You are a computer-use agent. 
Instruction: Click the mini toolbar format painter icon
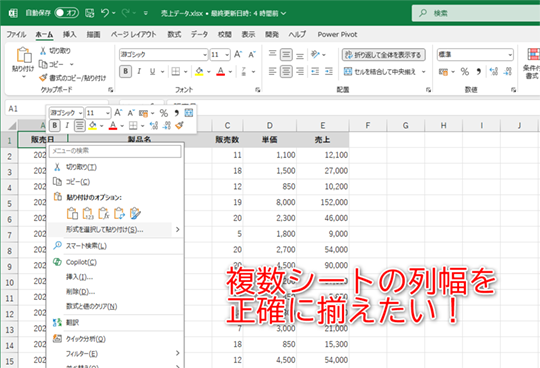pyautogui.click(x=179, y=126)
